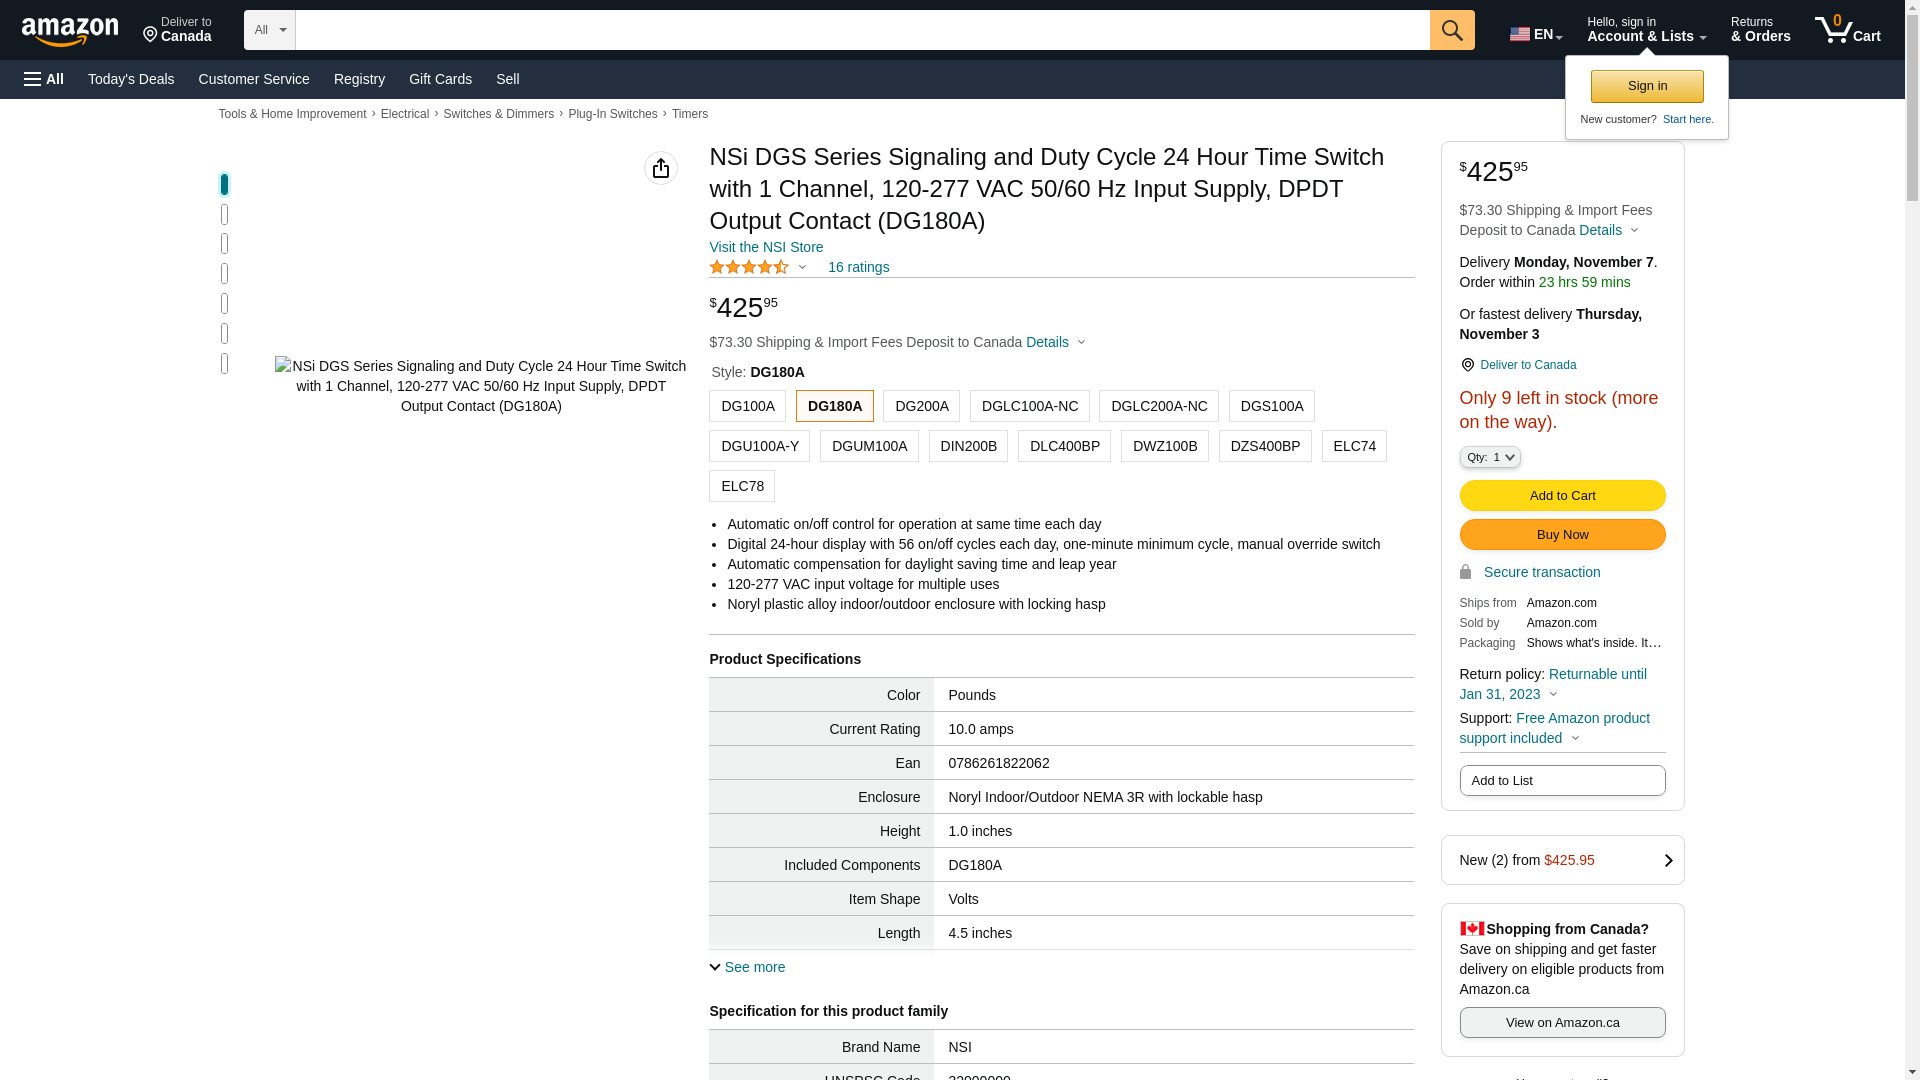This screenshot has height=1080, width=1920.
Task: Select the DG100A style option
Action: 747,406
